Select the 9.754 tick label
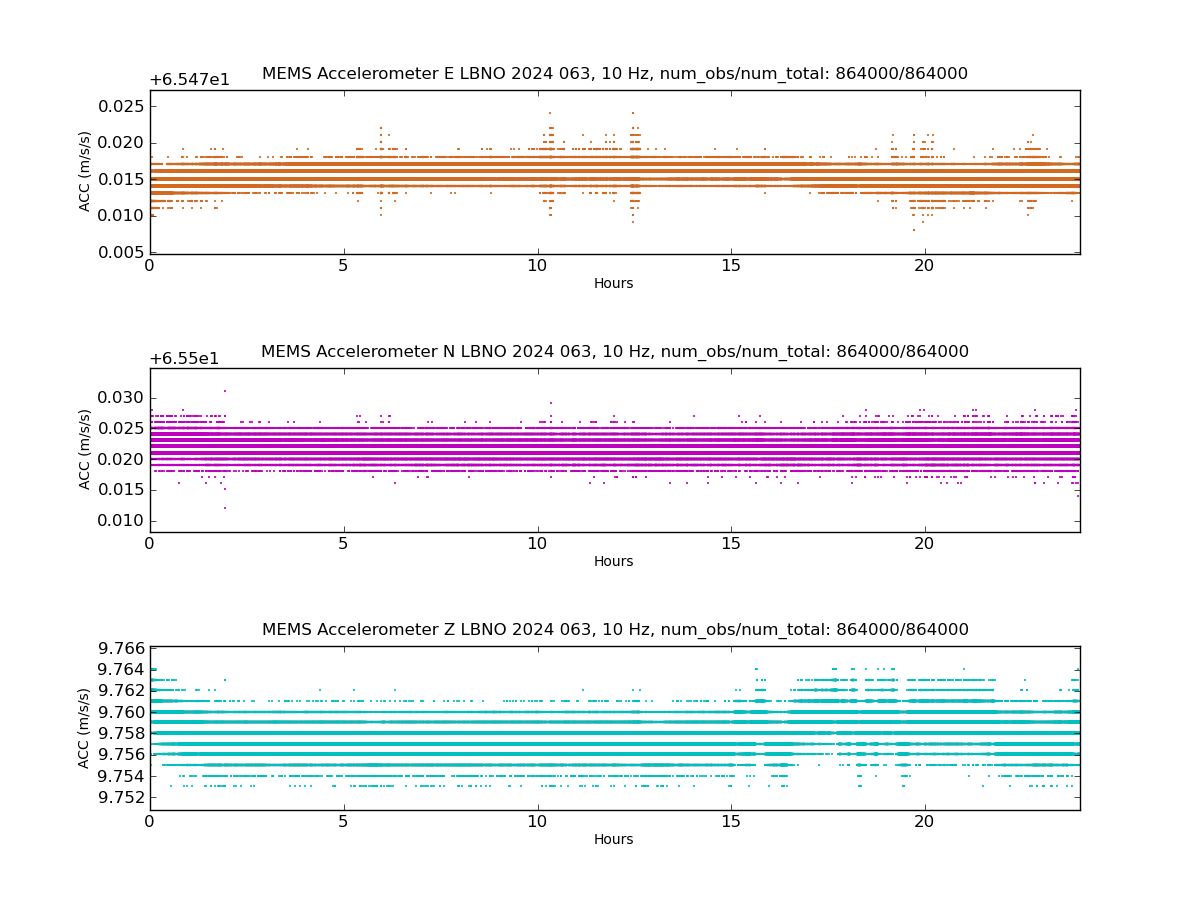 [x=120, y=776]
